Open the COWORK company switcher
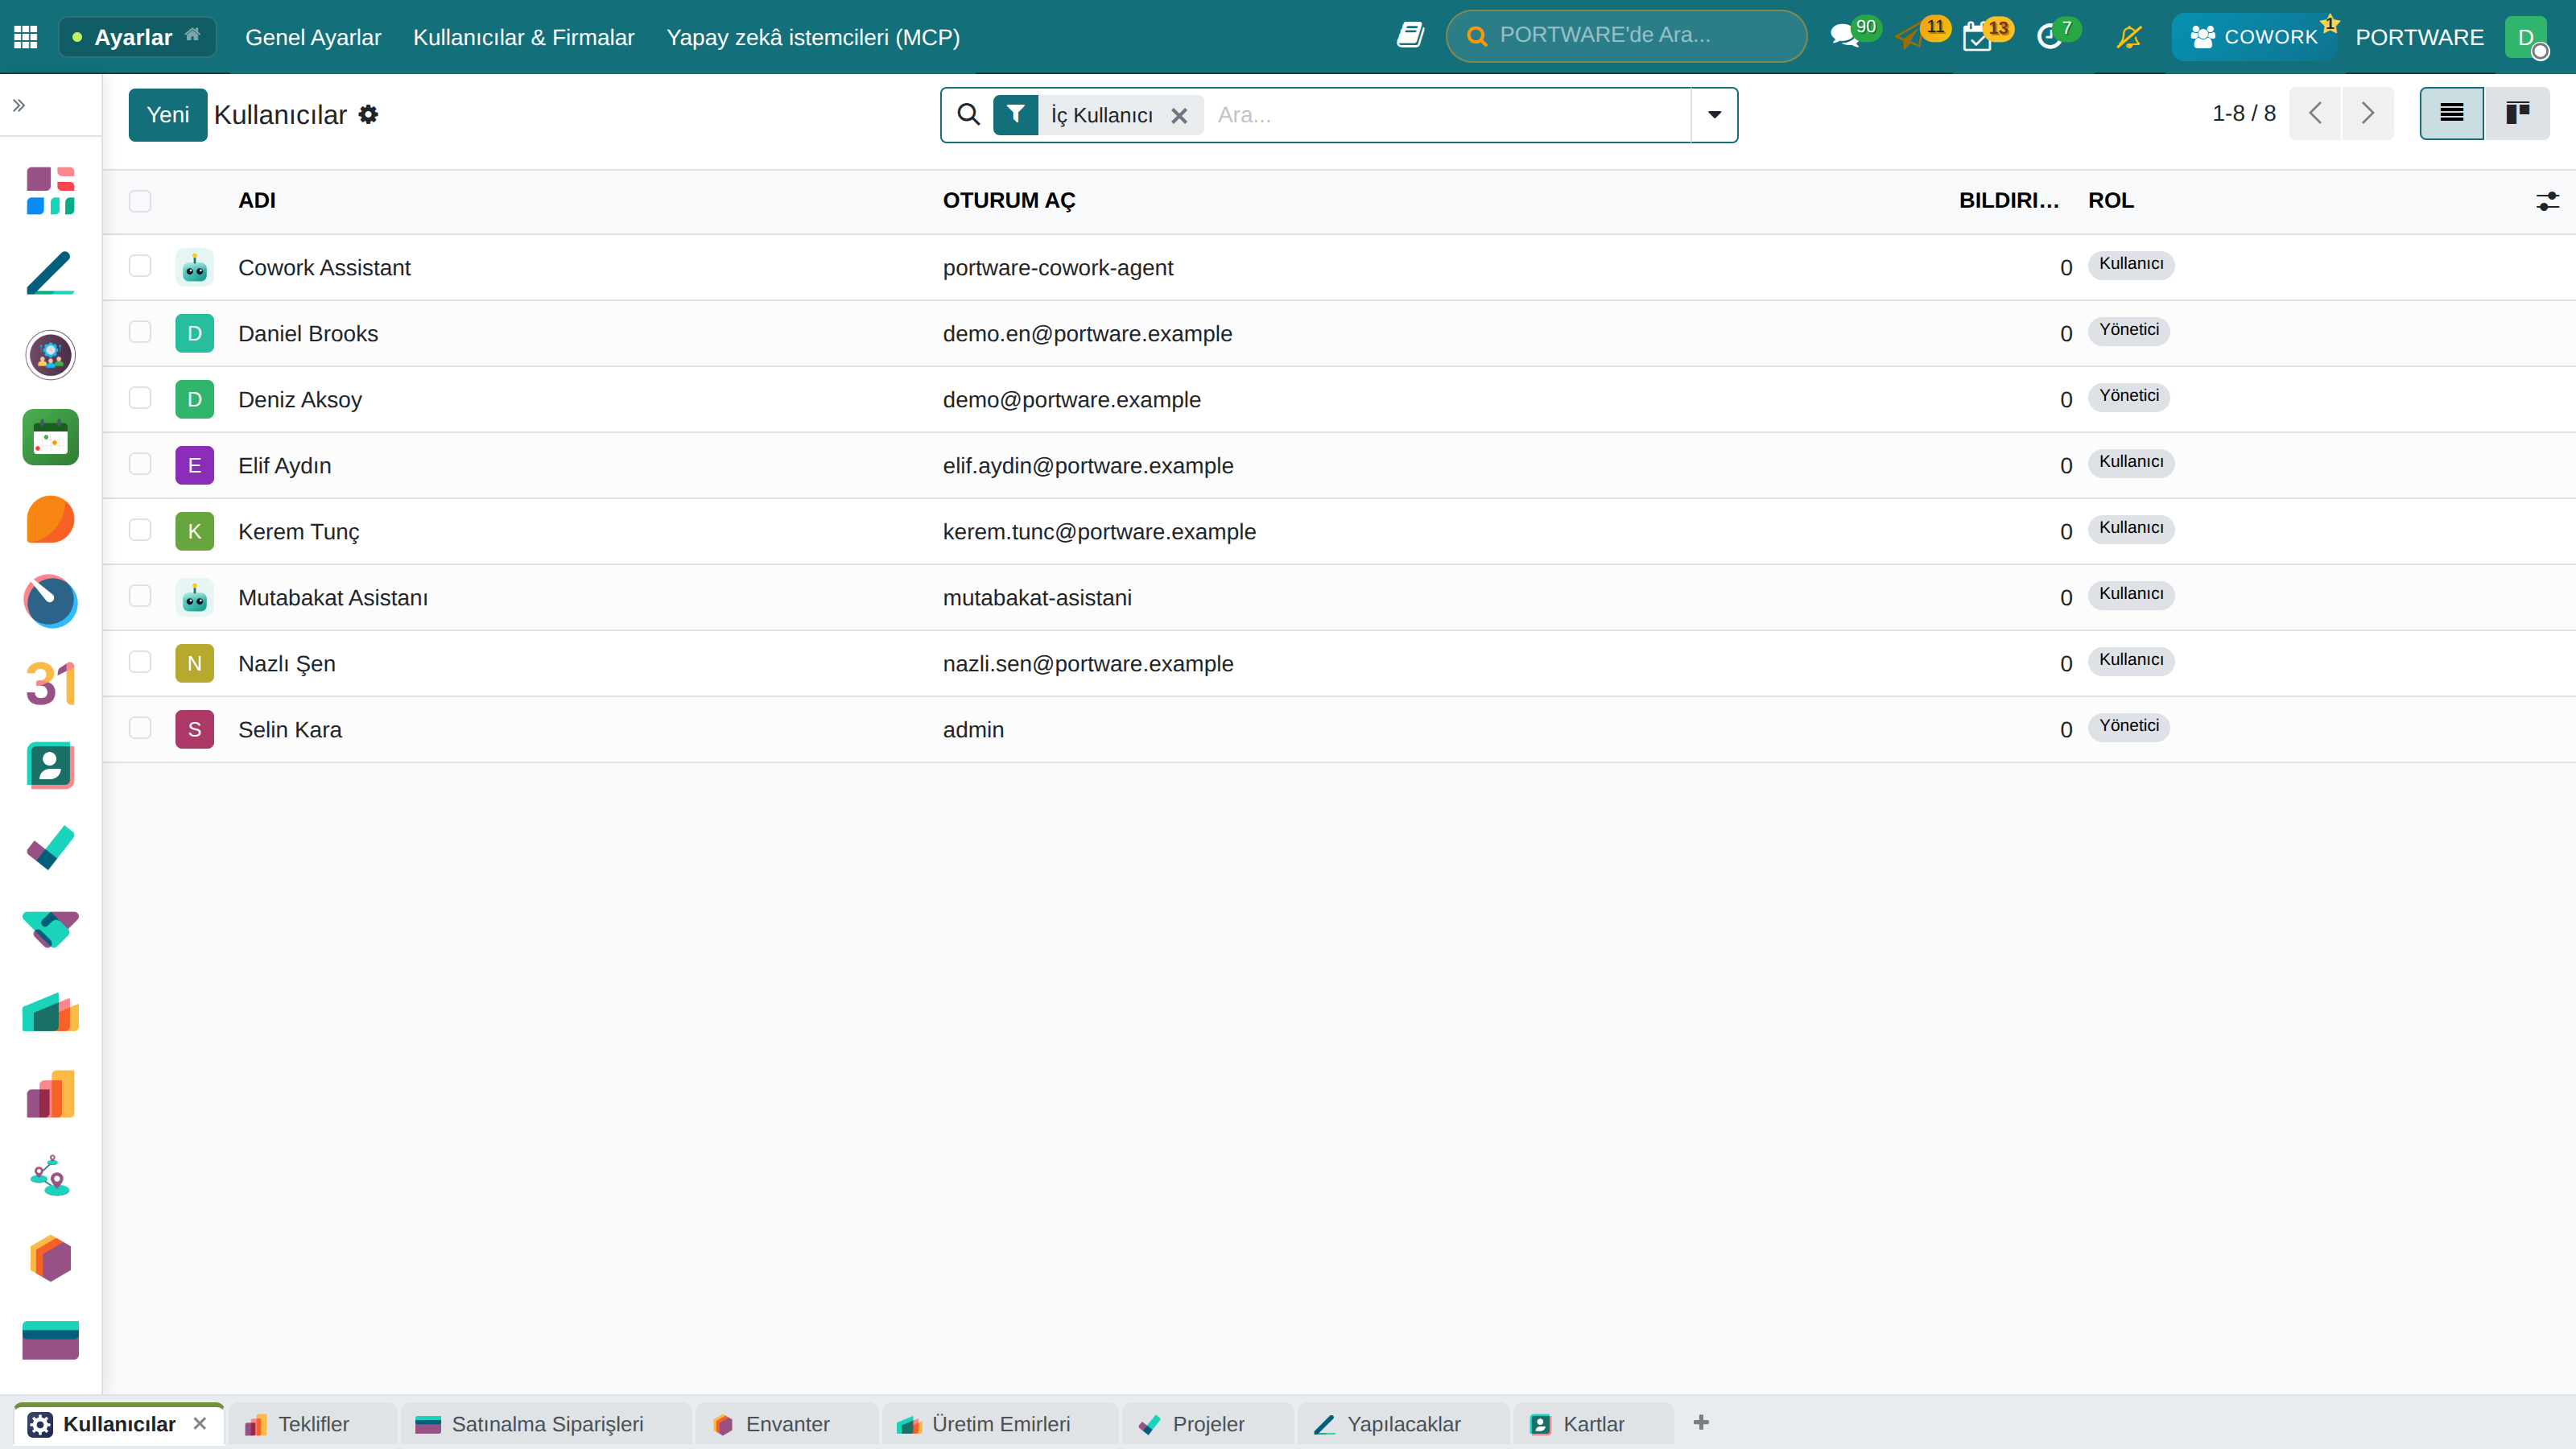The width and height of the screenshot is (2576, 1449). pos(2254,37)
